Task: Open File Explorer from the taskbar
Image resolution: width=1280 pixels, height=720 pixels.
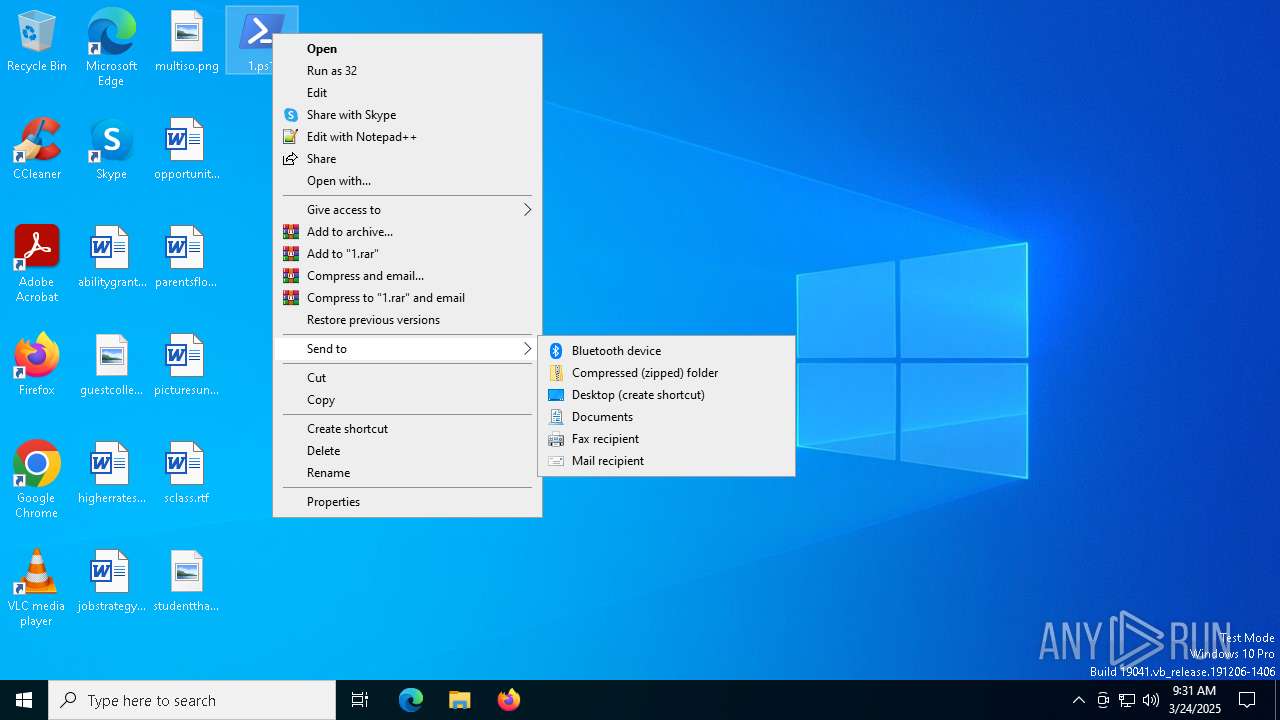Action: click(459, 700)
